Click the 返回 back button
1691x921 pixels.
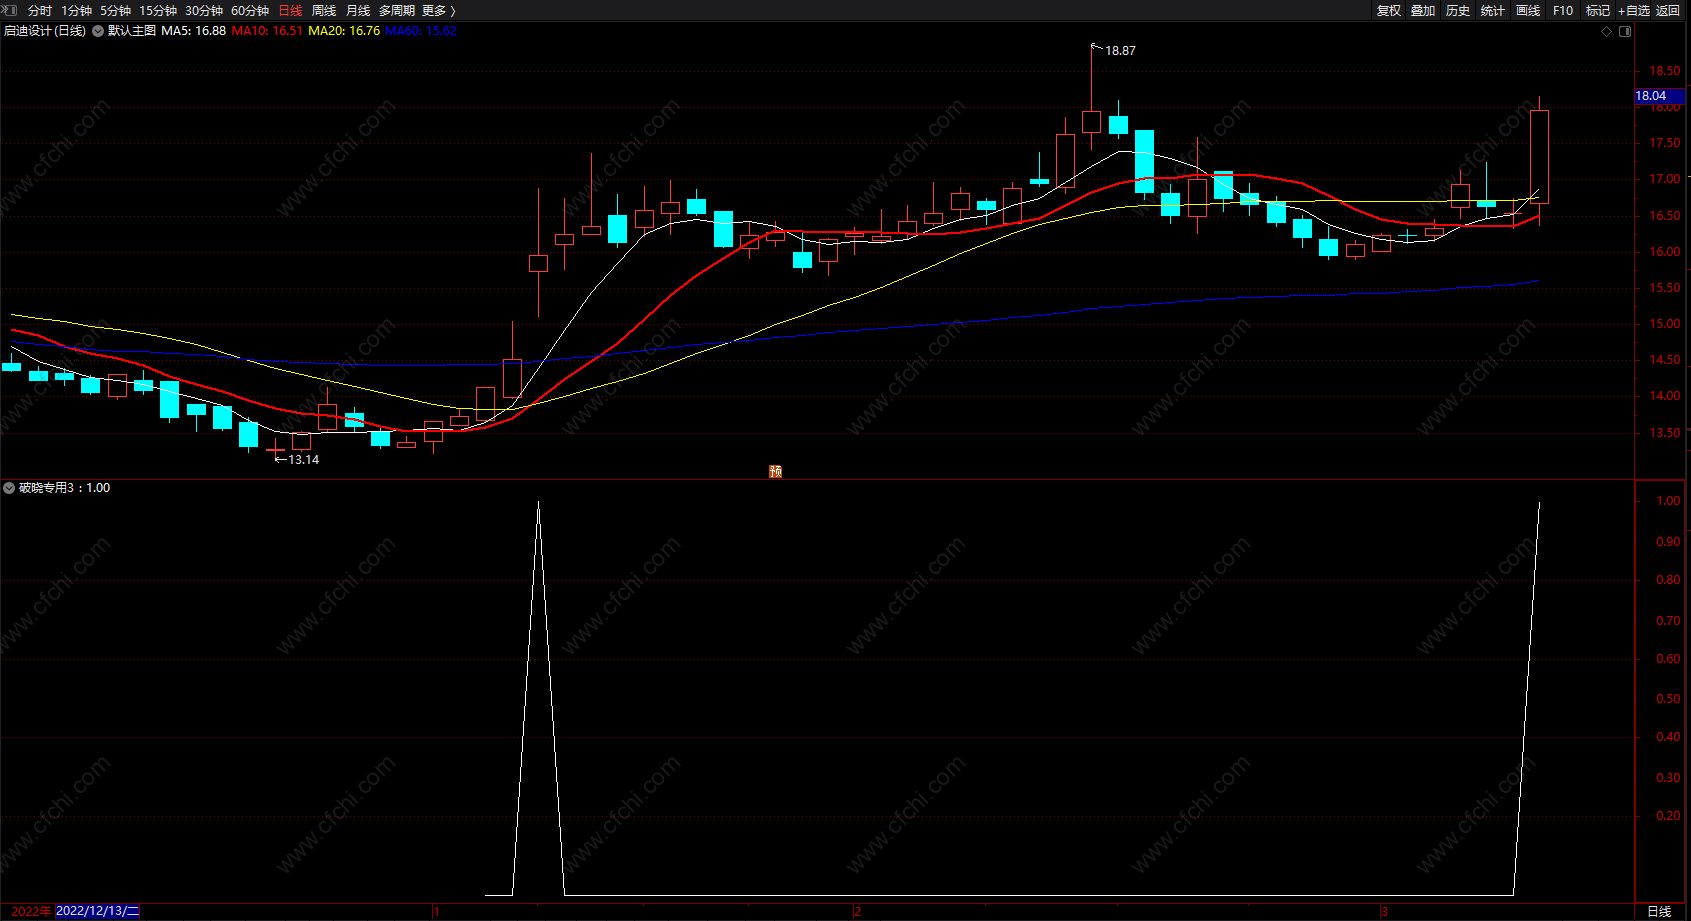1668,10
